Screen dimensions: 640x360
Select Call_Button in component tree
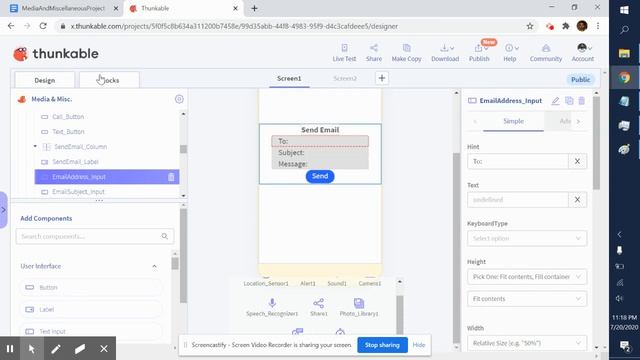(x=68, y=117)
